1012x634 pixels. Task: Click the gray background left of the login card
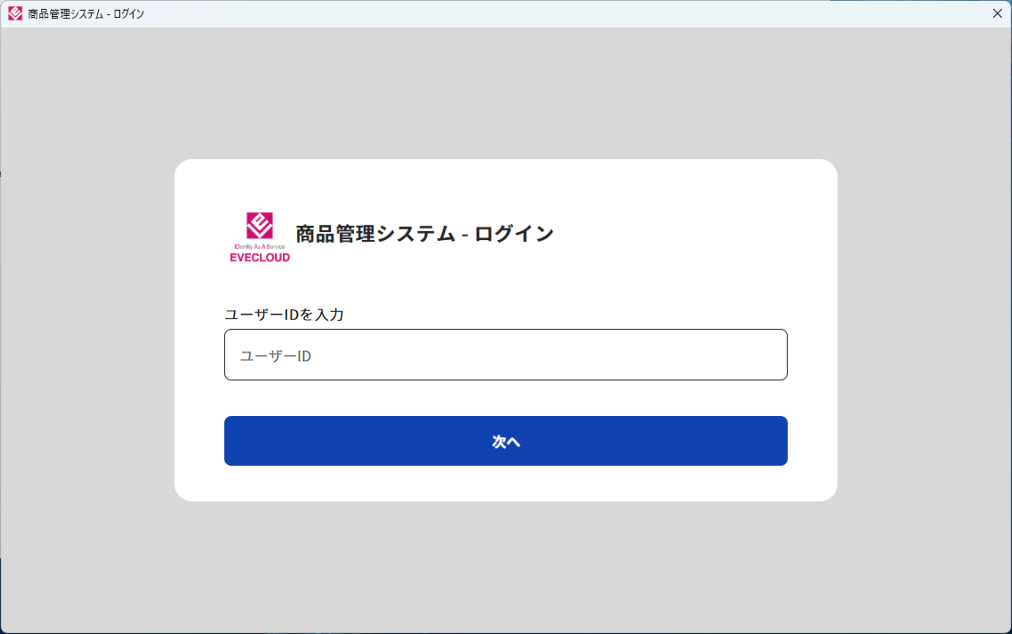[x=87, y=330]
